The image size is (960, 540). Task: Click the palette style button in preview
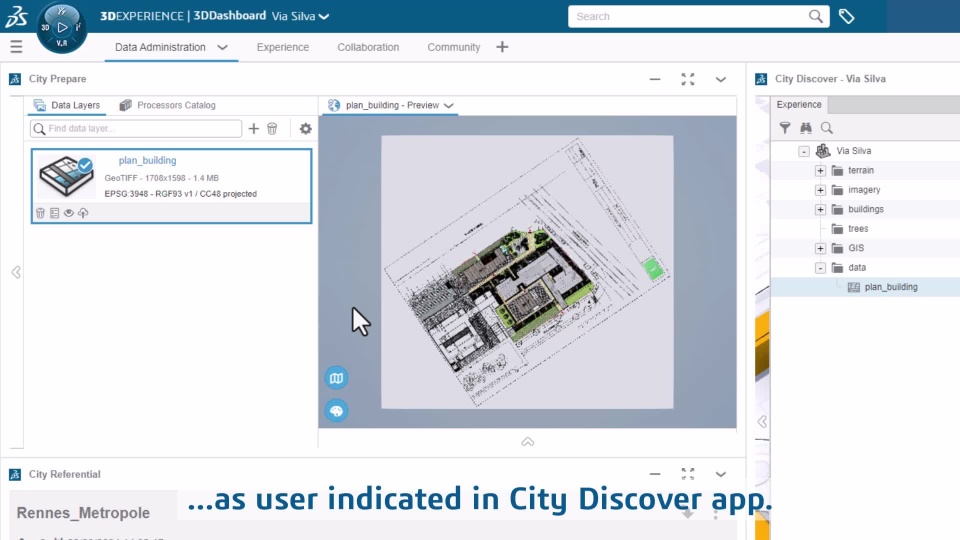pyautogui.click(x=336, y=411)
